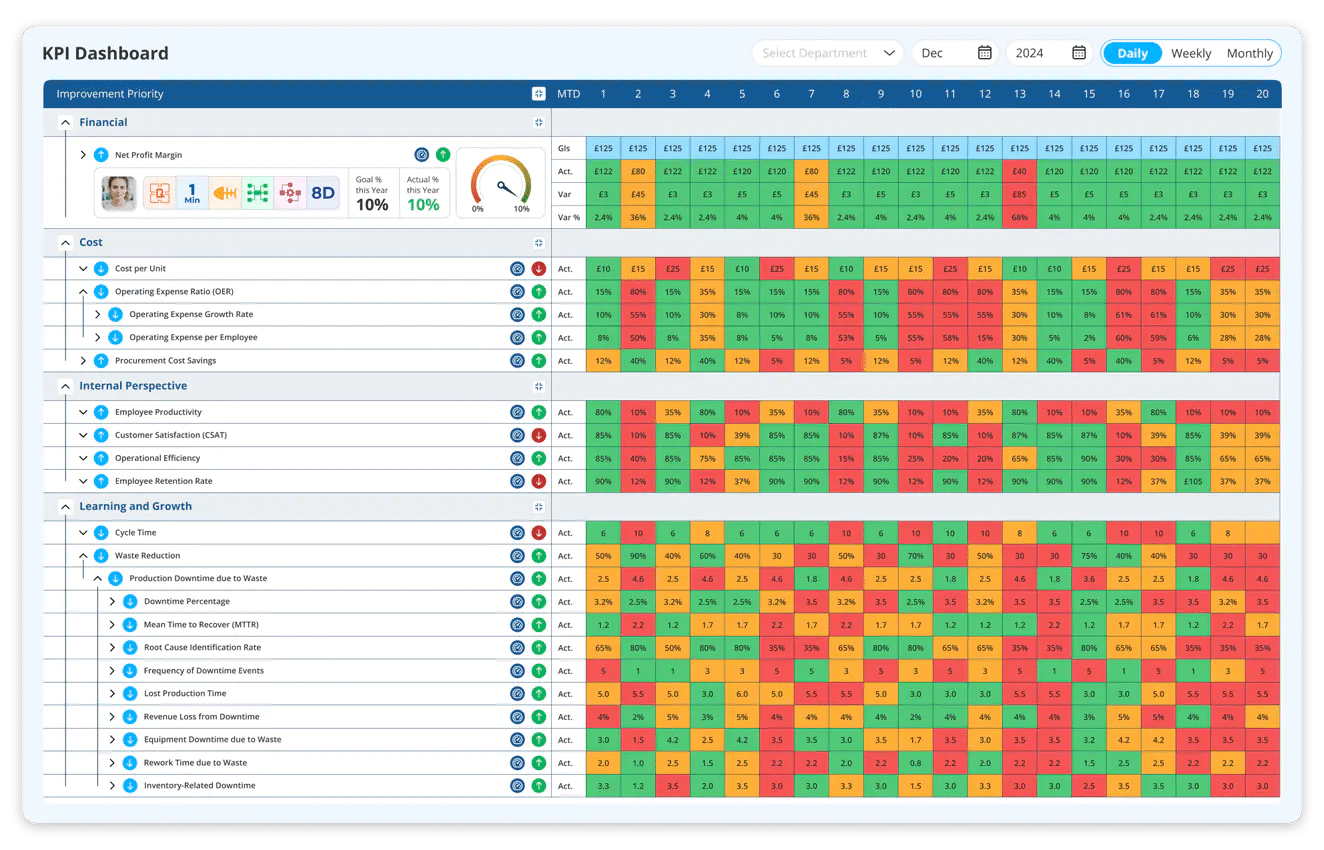The image size is (1324, 850).
Task: Click the green process-flow icon for Net Profit Margin
Action: (x=257, y=191)
